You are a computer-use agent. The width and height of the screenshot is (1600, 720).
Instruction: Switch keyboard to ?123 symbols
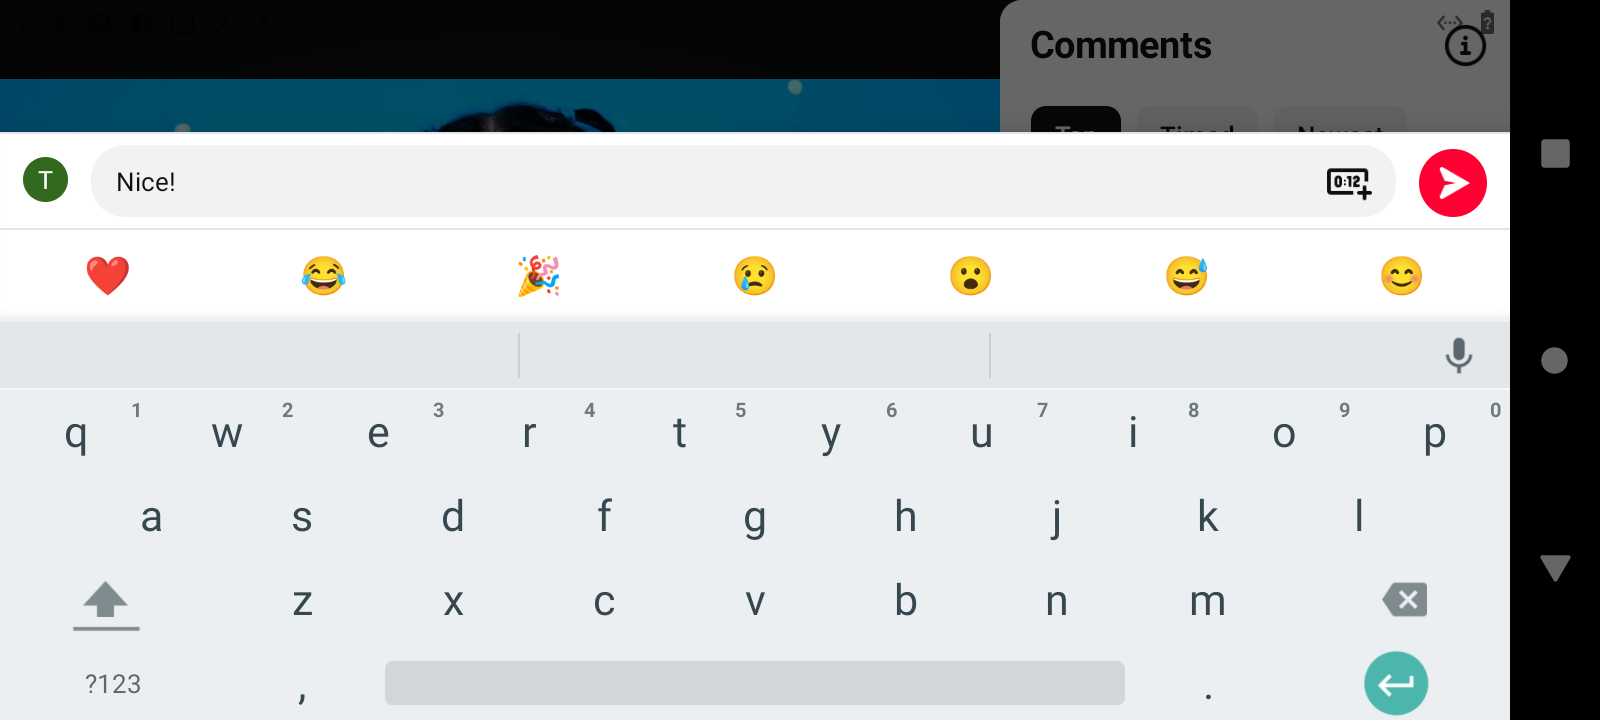point(113,684)
